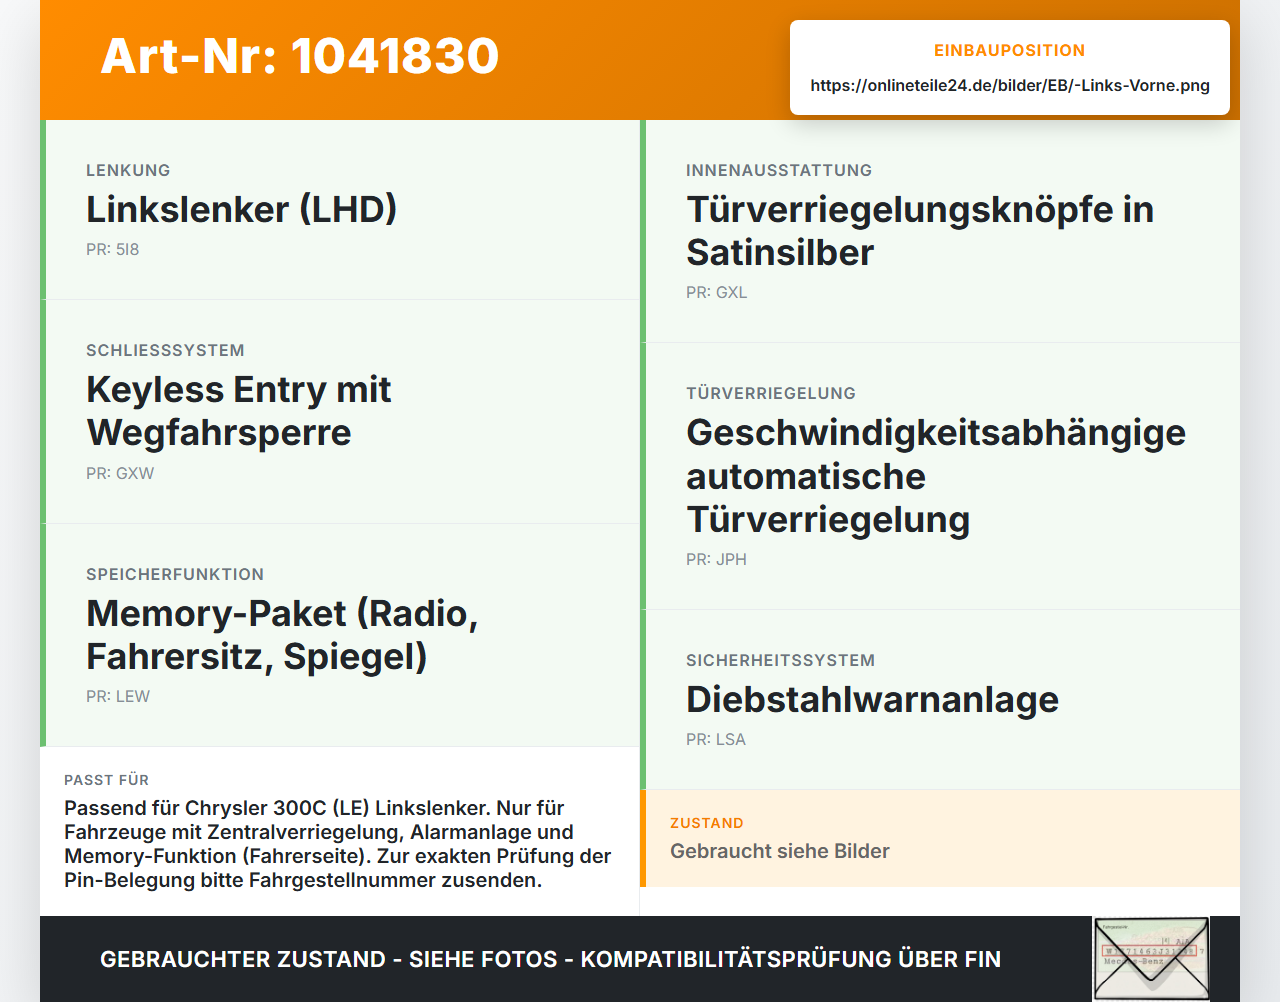1280x1002 pixels.
Task: Click the Einbauposition label
Action: pos(1010,50)
